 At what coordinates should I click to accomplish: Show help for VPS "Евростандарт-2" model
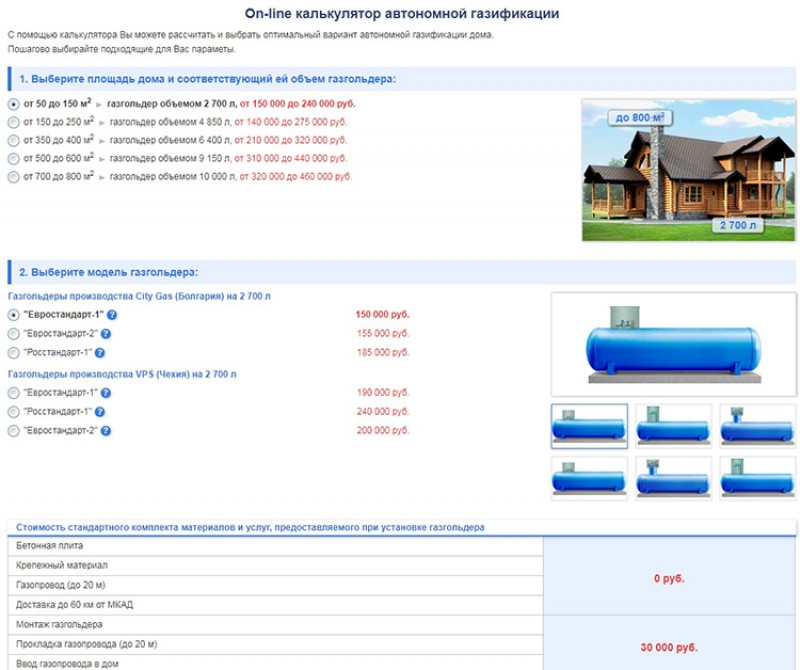(106, 431)
